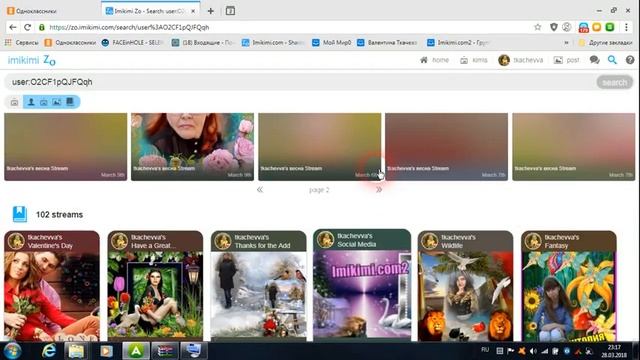The width and height of the screenshot is (640, 360).
Task: Close the Imikimi Zo browser tab
Action: pos(193,11)
